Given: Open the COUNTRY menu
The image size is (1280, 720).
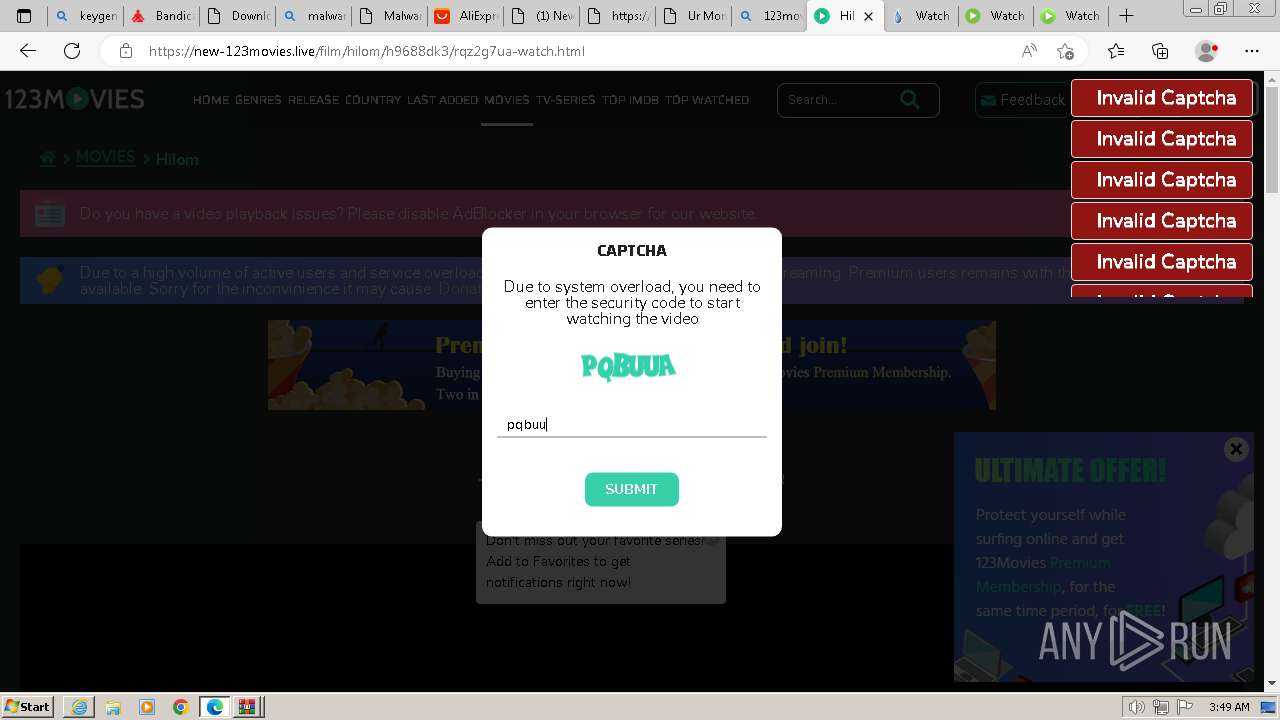Looking at the screenshot, I should click(x=373, y=100).
